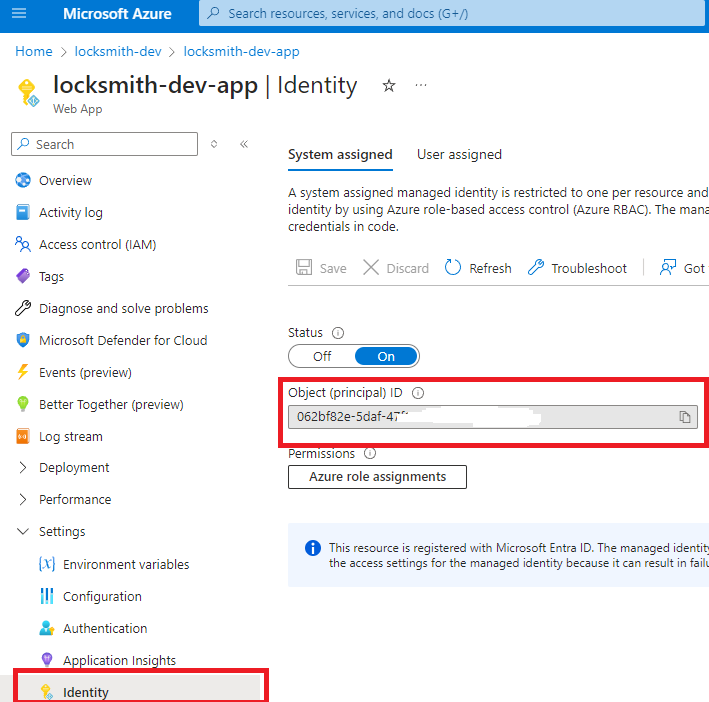Focus the global search resources box
This screenshot has width=709, height=702.
tap(451, 14)
